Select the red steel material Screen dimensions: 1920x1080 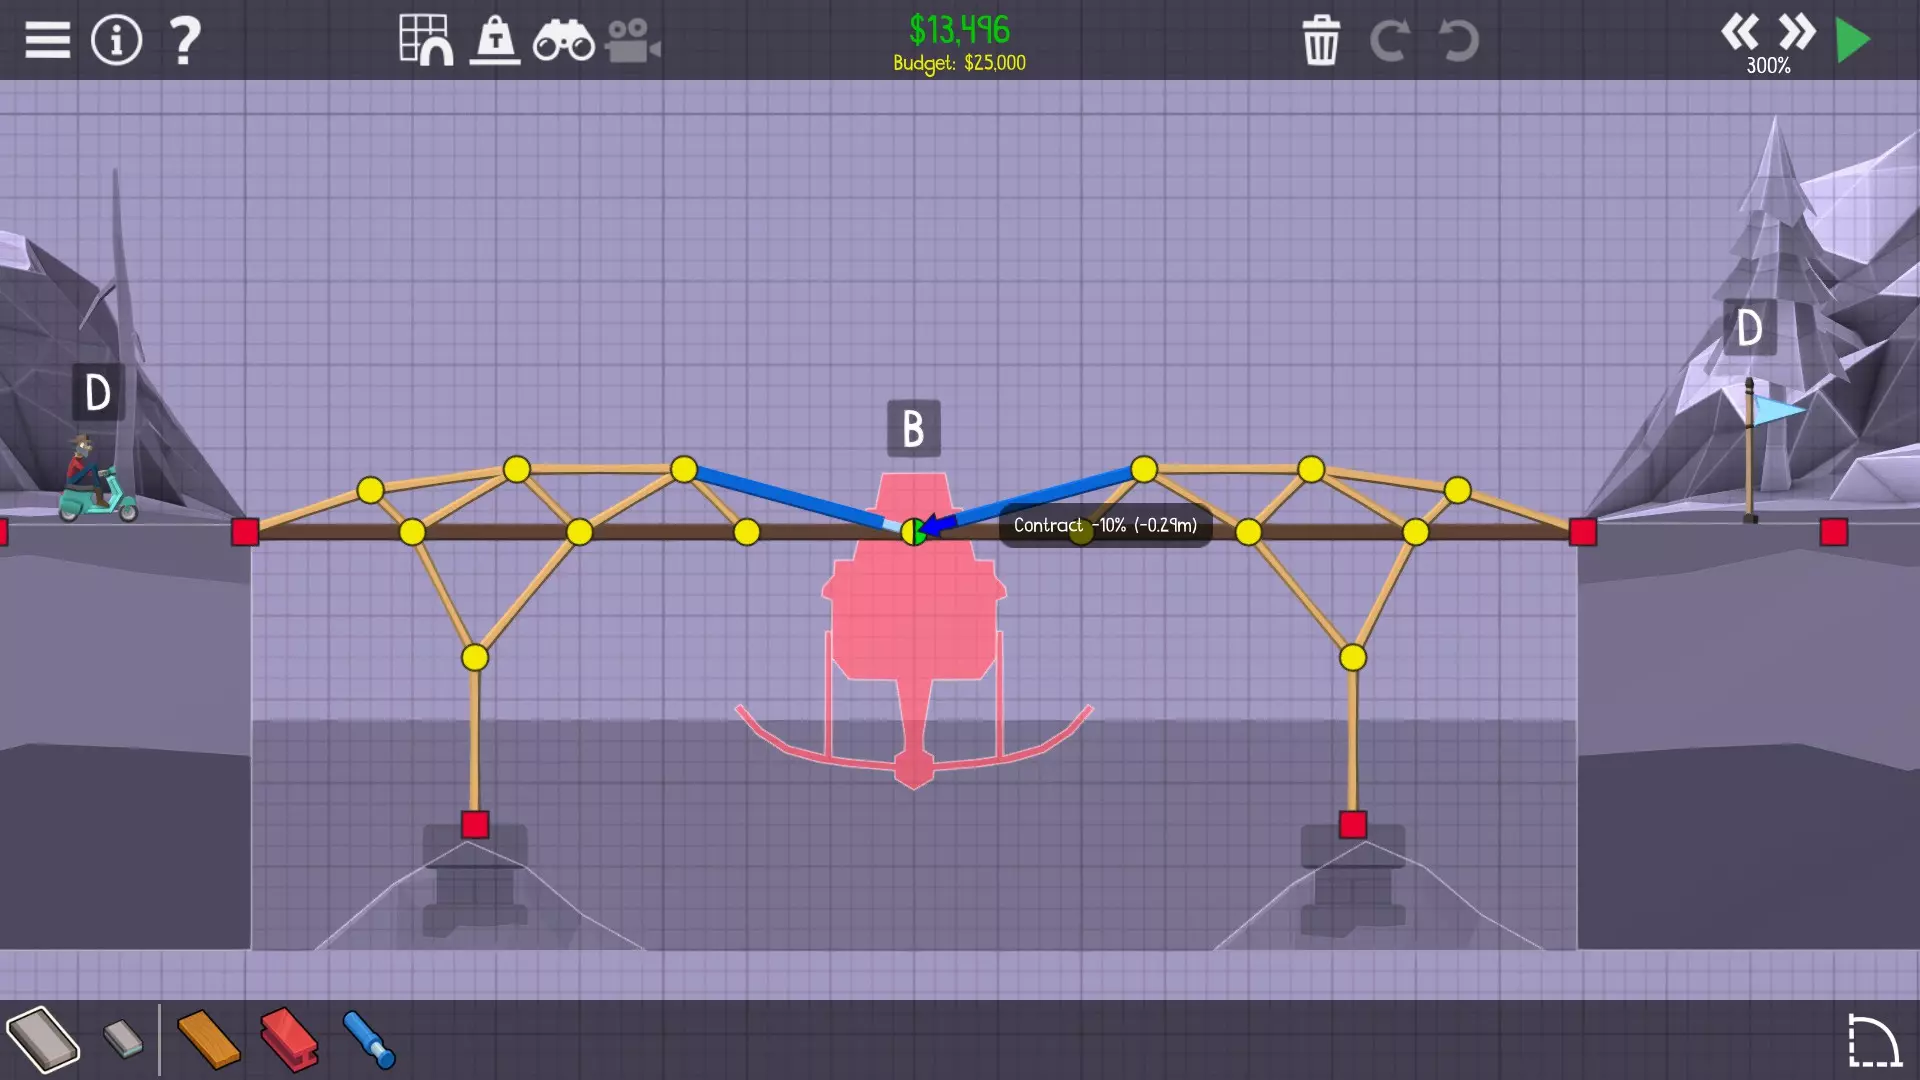pyautogui.click(x=289, y=1040)
